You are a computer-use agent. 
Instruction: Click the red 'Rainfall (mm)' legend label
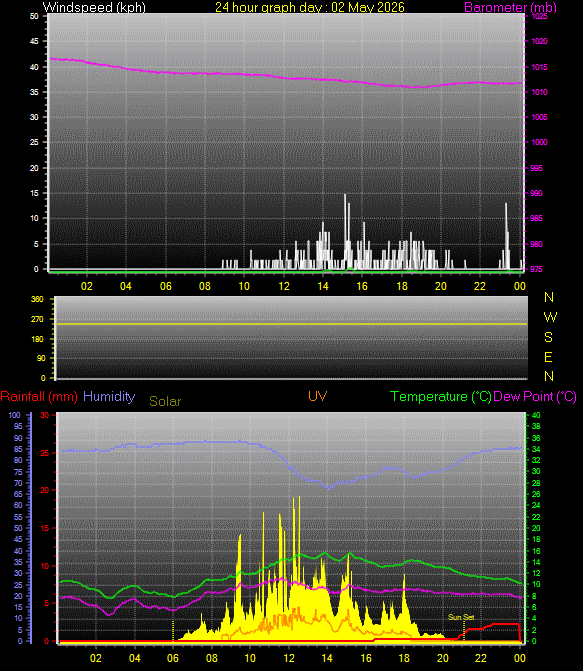coord(39,397)
